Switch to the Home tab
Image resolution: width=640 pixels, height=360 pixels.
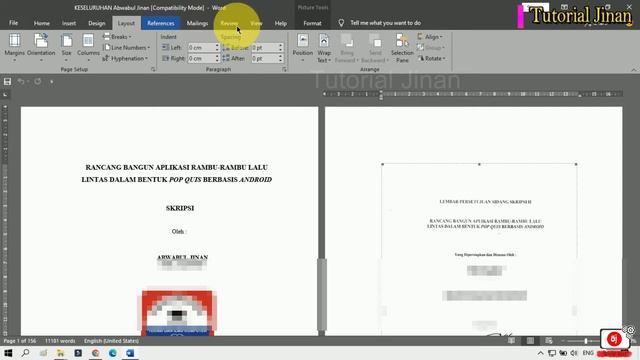pos(42,23)
